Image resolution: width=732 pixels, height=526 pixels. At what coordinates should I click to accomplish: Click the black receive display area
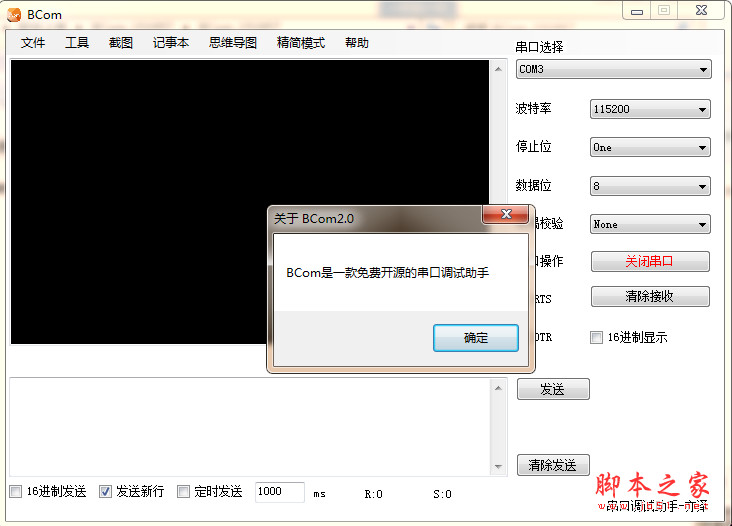[x=250, y=202]
